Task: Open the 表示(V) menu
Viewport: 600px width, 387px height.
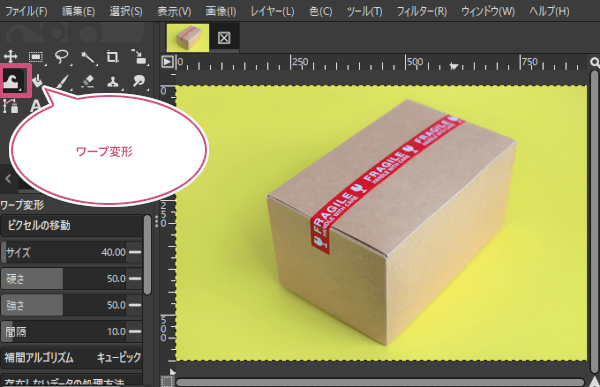Action: [x=174, y=11]
